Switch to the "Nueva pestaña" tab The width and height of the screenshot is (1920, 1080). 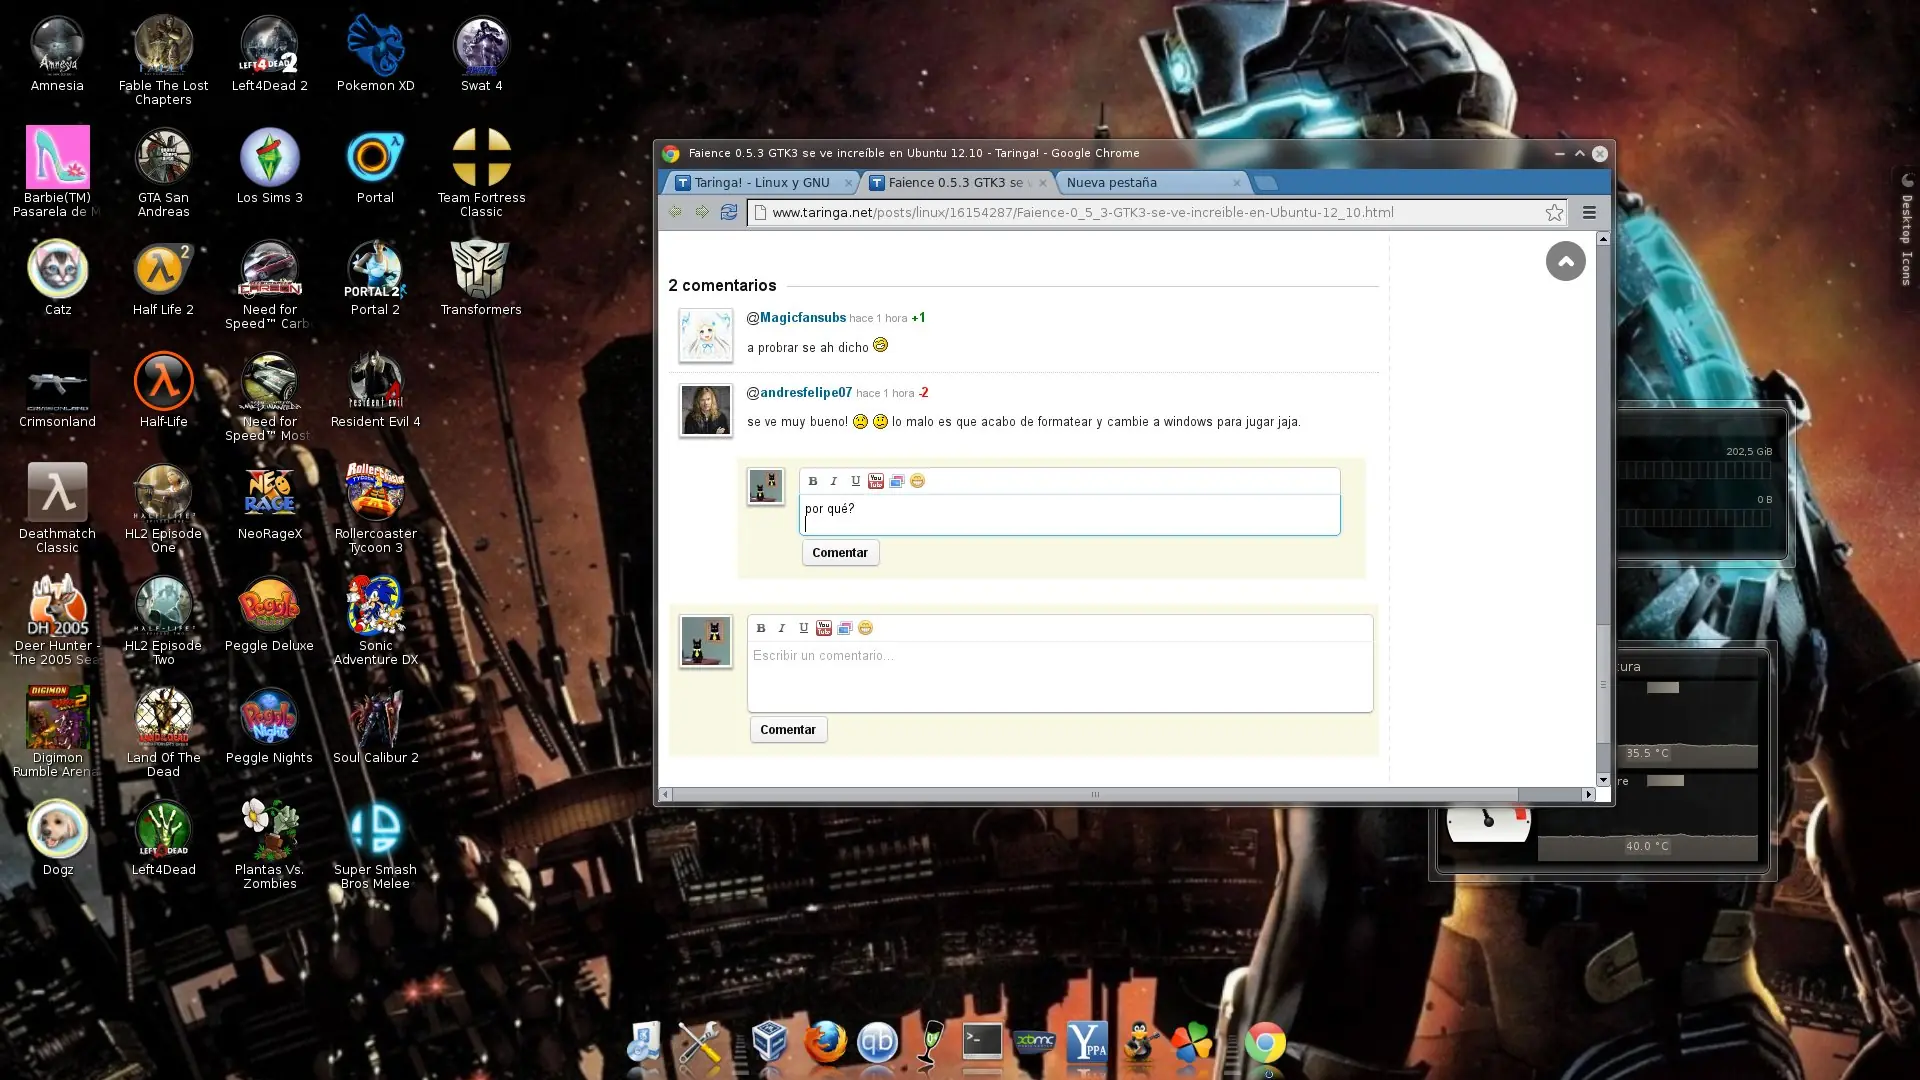coord(1150,182)
